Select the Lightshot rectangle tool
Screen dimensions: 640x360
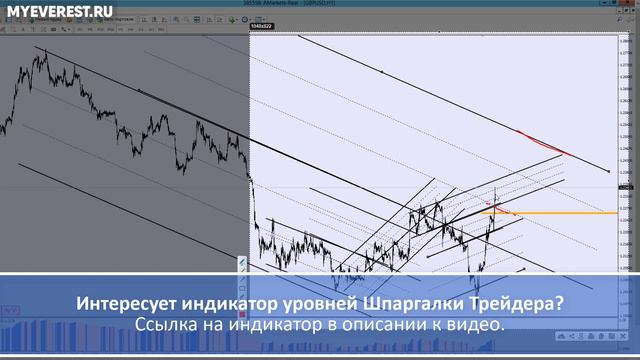click(242, 288)
